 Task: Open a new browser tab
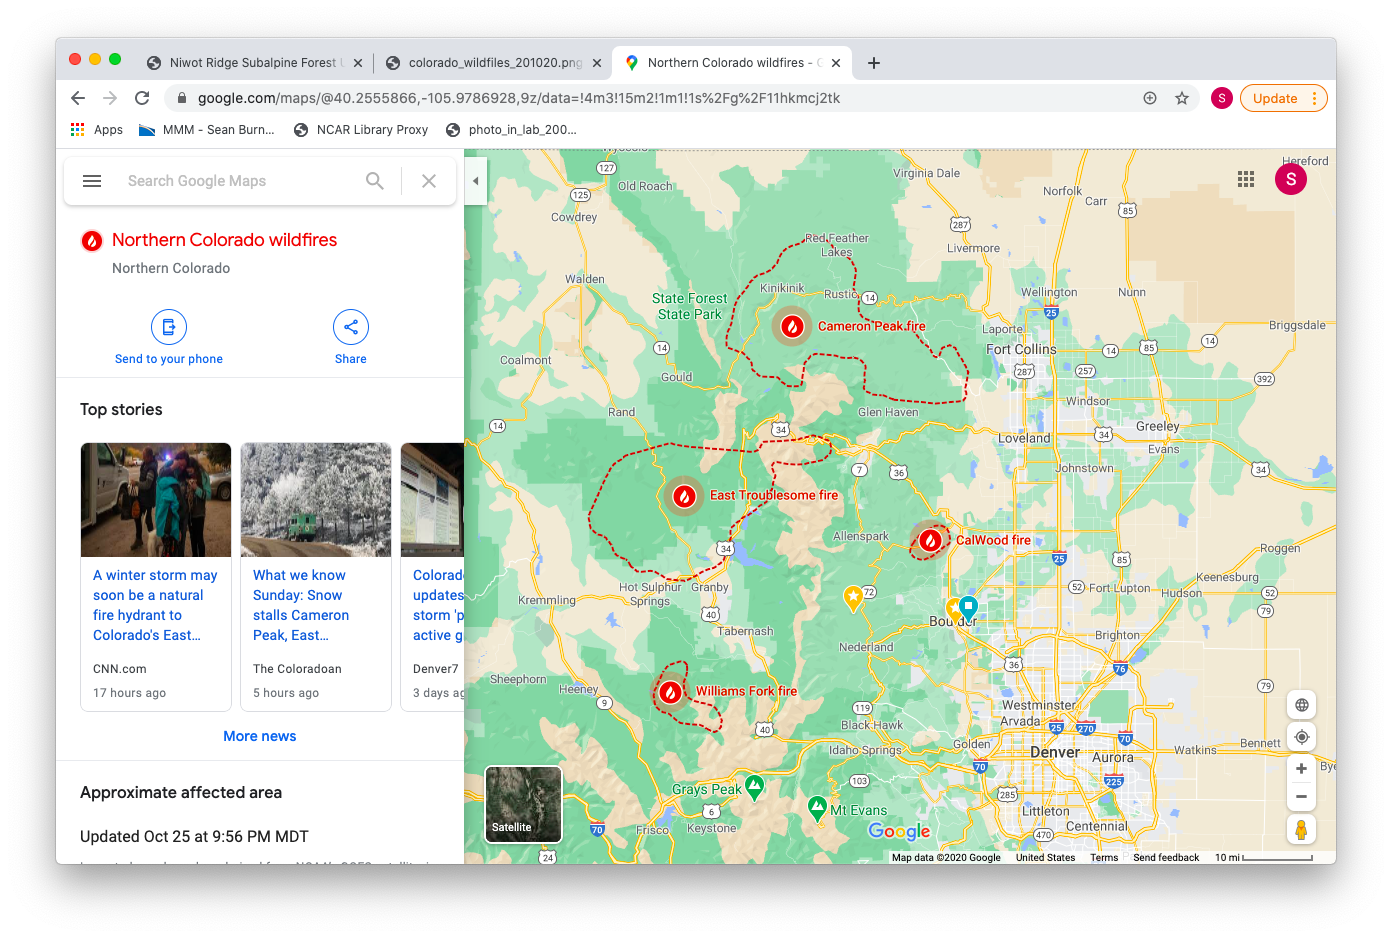(874, 63)
